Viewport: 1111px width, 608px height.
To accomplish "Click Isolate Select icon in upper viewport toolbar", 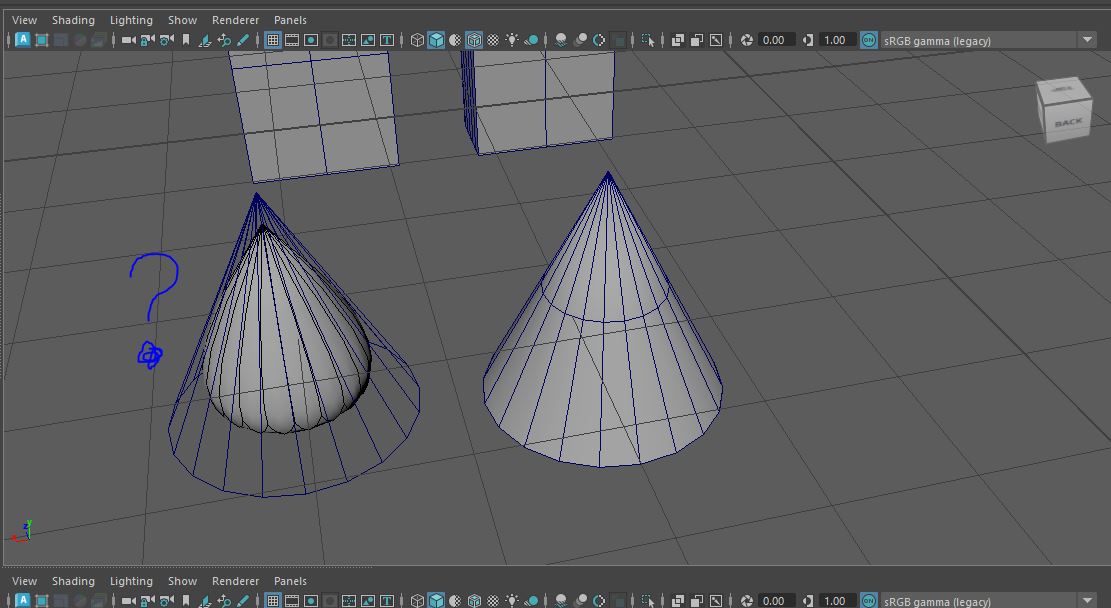I will [x=648, y=40].
